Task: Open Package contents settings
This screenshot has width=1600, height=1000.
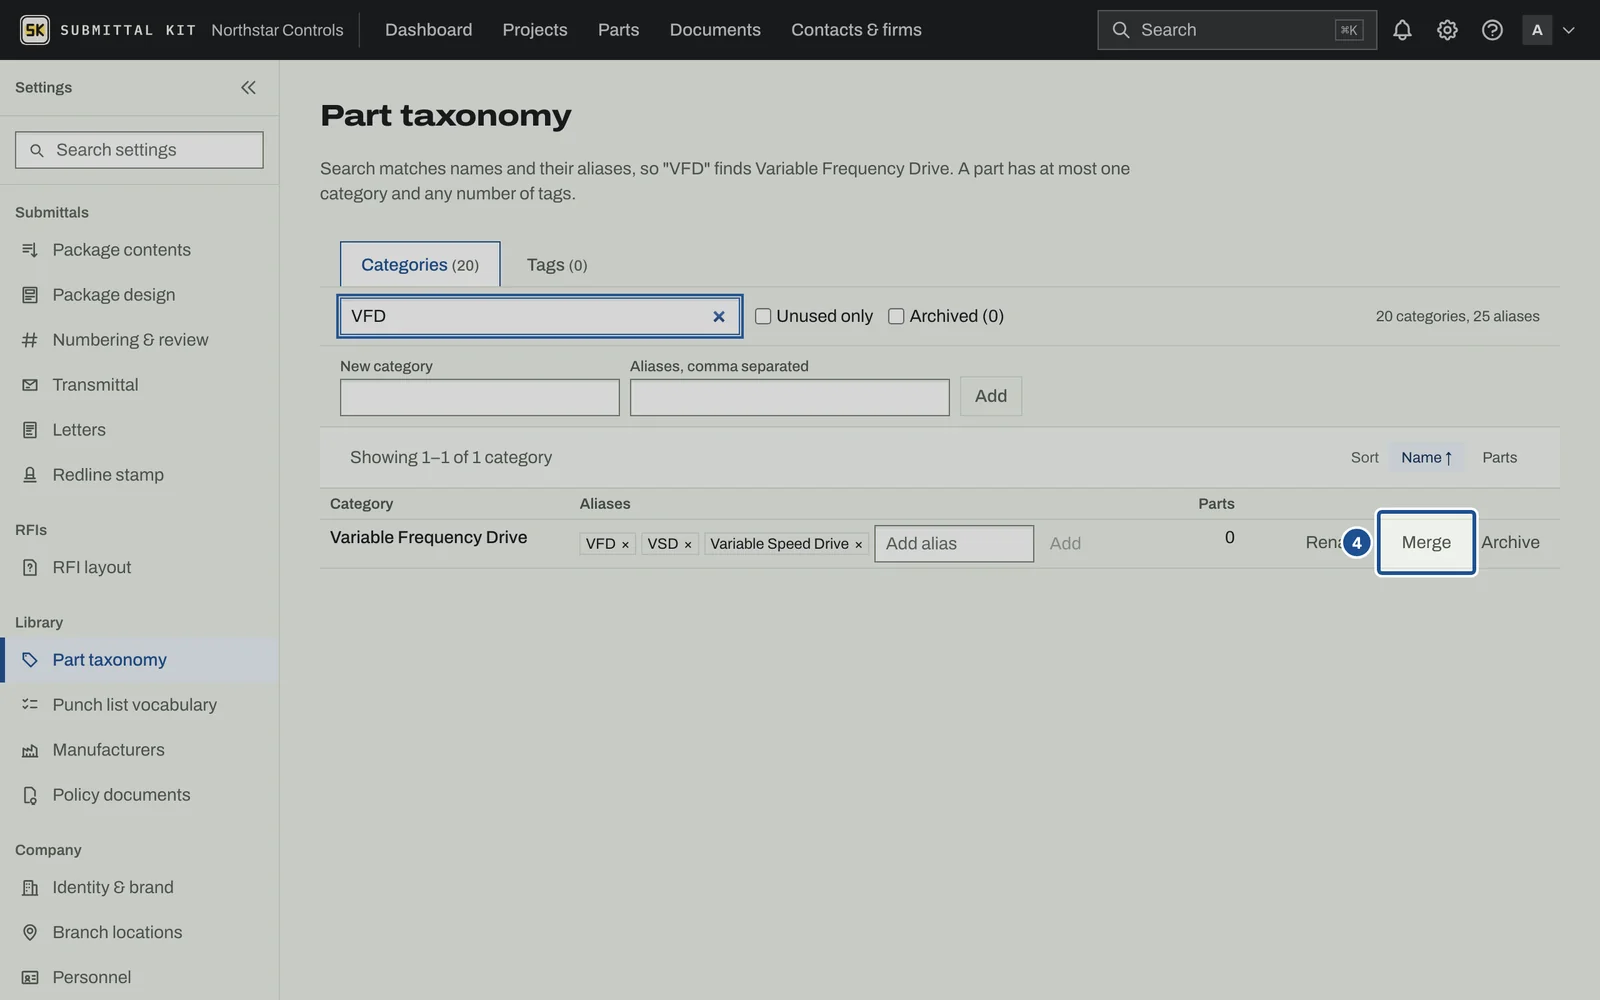Action: 139,250
